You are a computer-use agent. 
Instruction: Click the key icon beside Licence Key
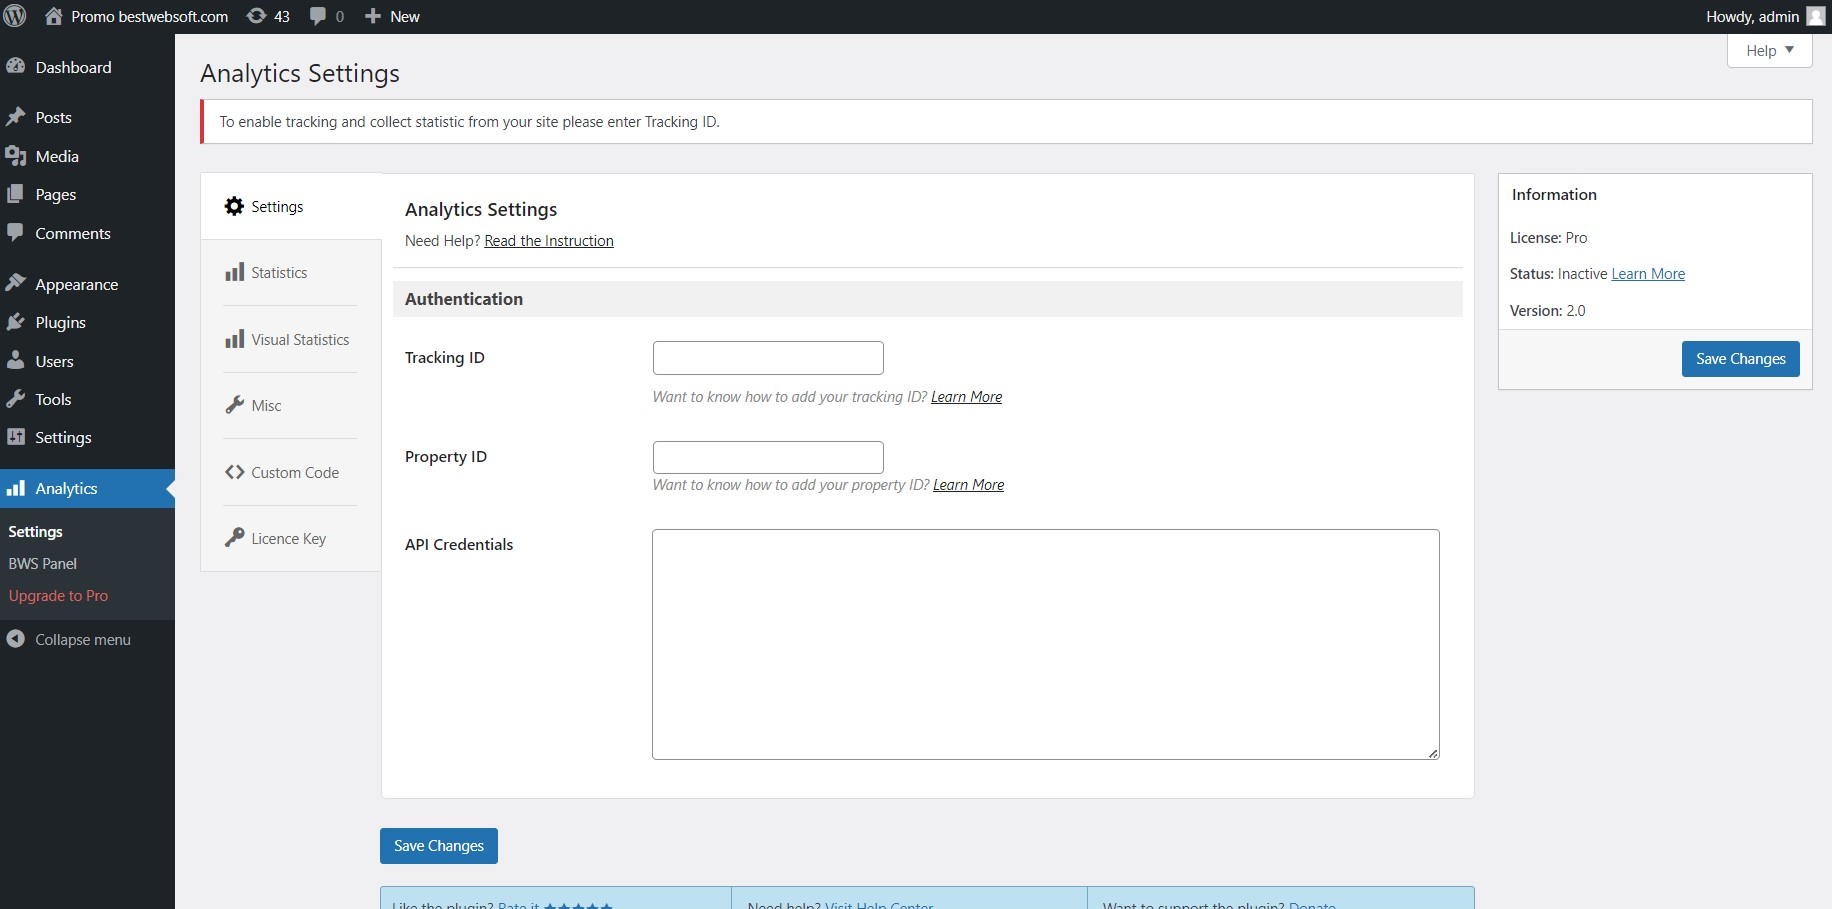click(234, 538)
